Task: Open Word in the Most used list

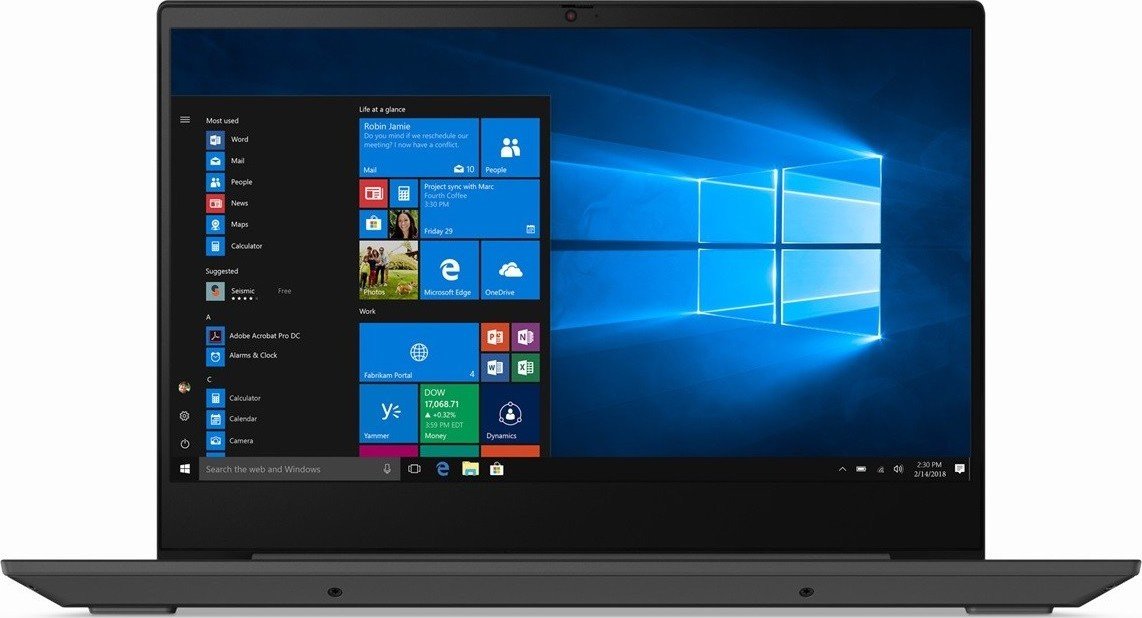Action: (x=227, y=139)
